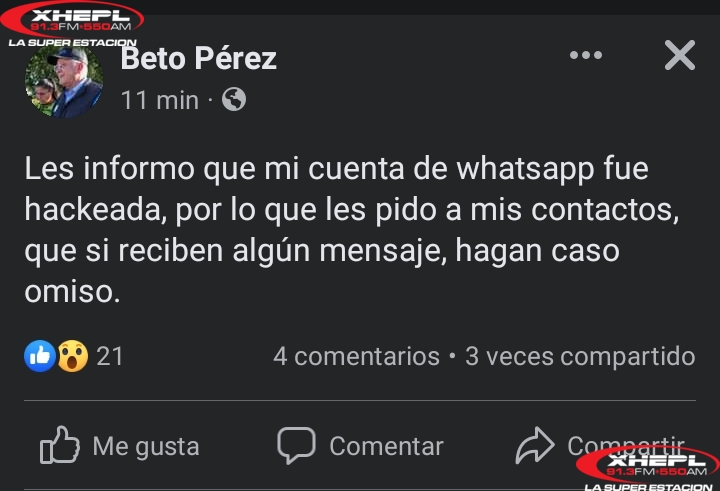
Task: Click the share arrow icon
Action: tap(535, 446)
